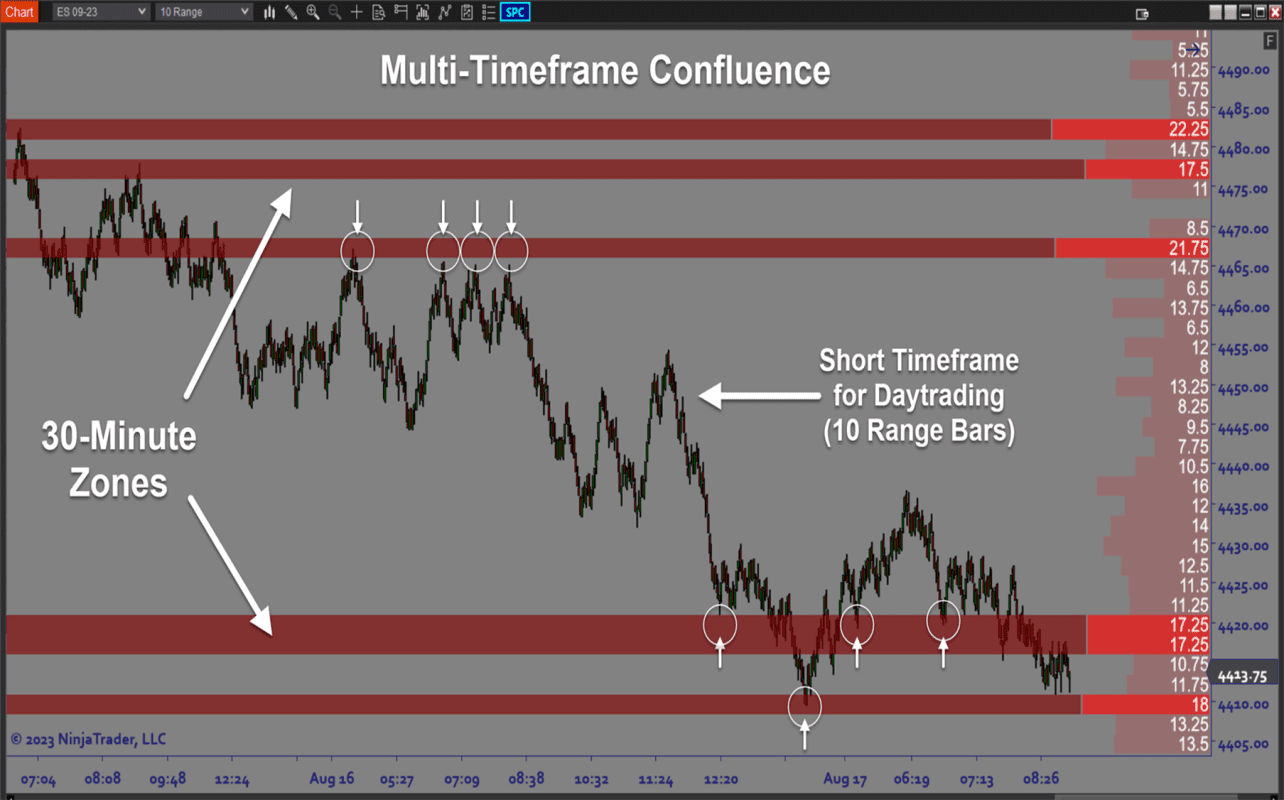1284x800 pixels.
Task: Select the crosshair cursor tool
Action: coord(357,12)
